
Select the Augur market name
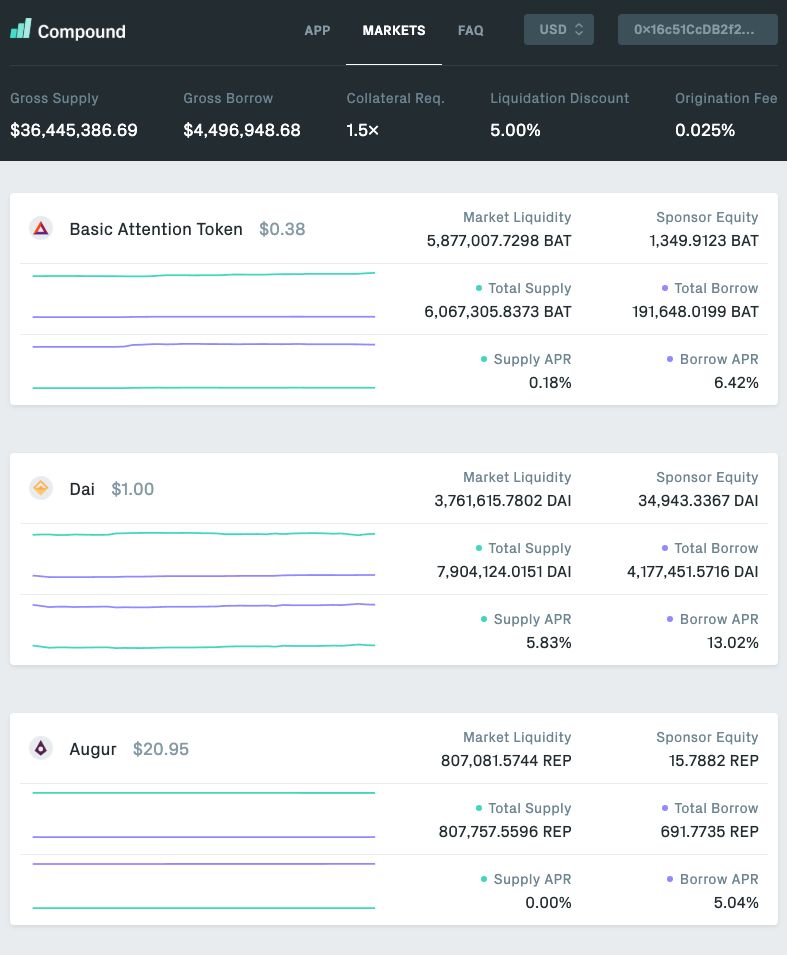[x=93, y=749]
